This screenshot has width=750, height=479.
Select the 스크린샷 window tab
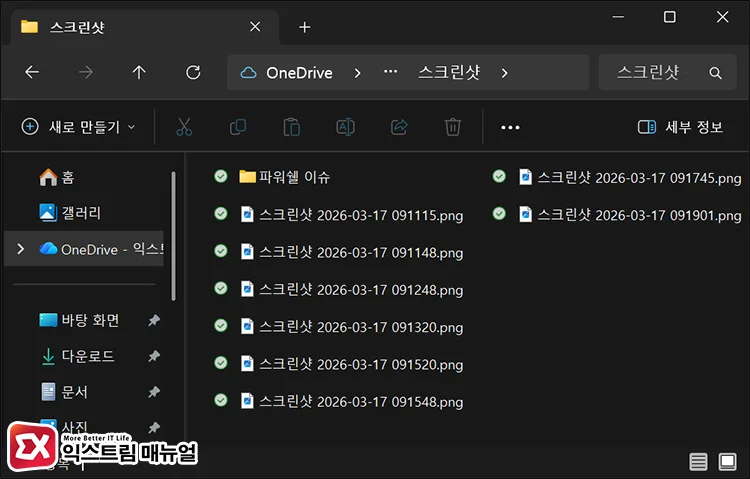pyautogui.click(x=143, y=27)
